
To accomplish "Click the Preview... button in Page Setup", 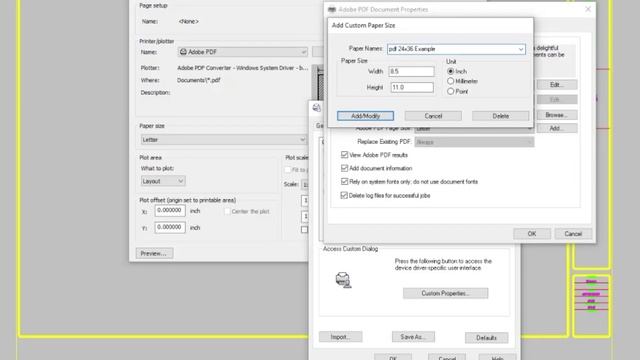I will tap(154, 253).
